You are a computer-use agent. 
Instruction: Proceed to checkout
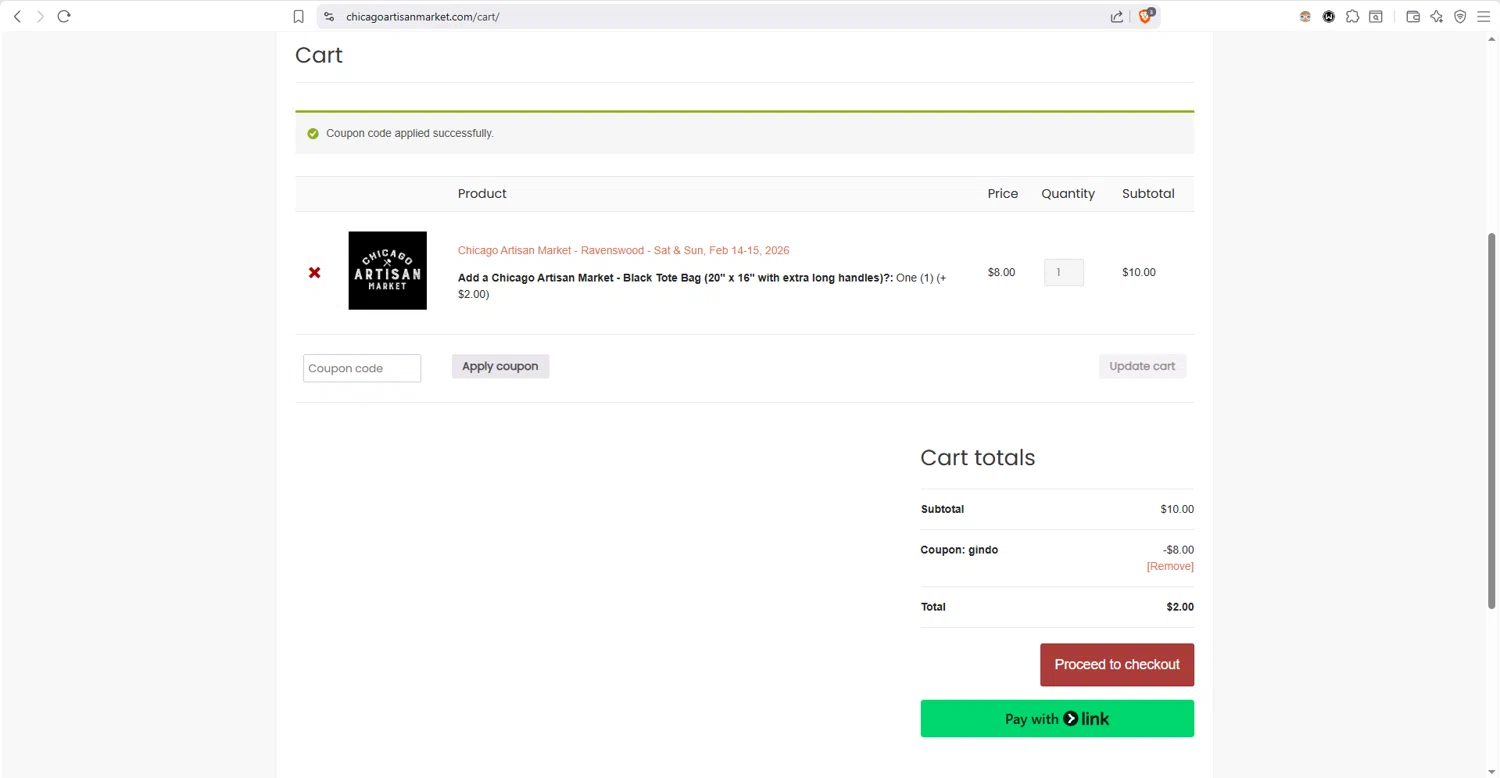pos(1117,664)
